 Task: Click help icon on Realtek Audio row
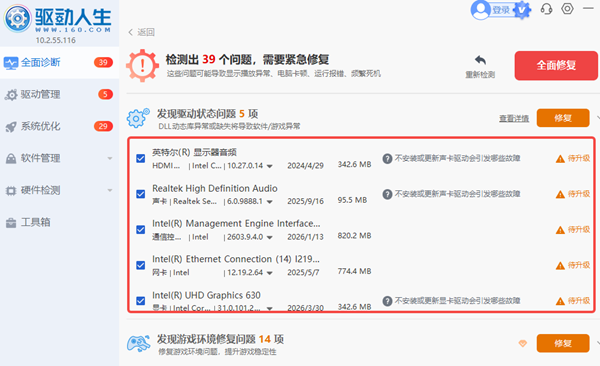tap(387, 194)
